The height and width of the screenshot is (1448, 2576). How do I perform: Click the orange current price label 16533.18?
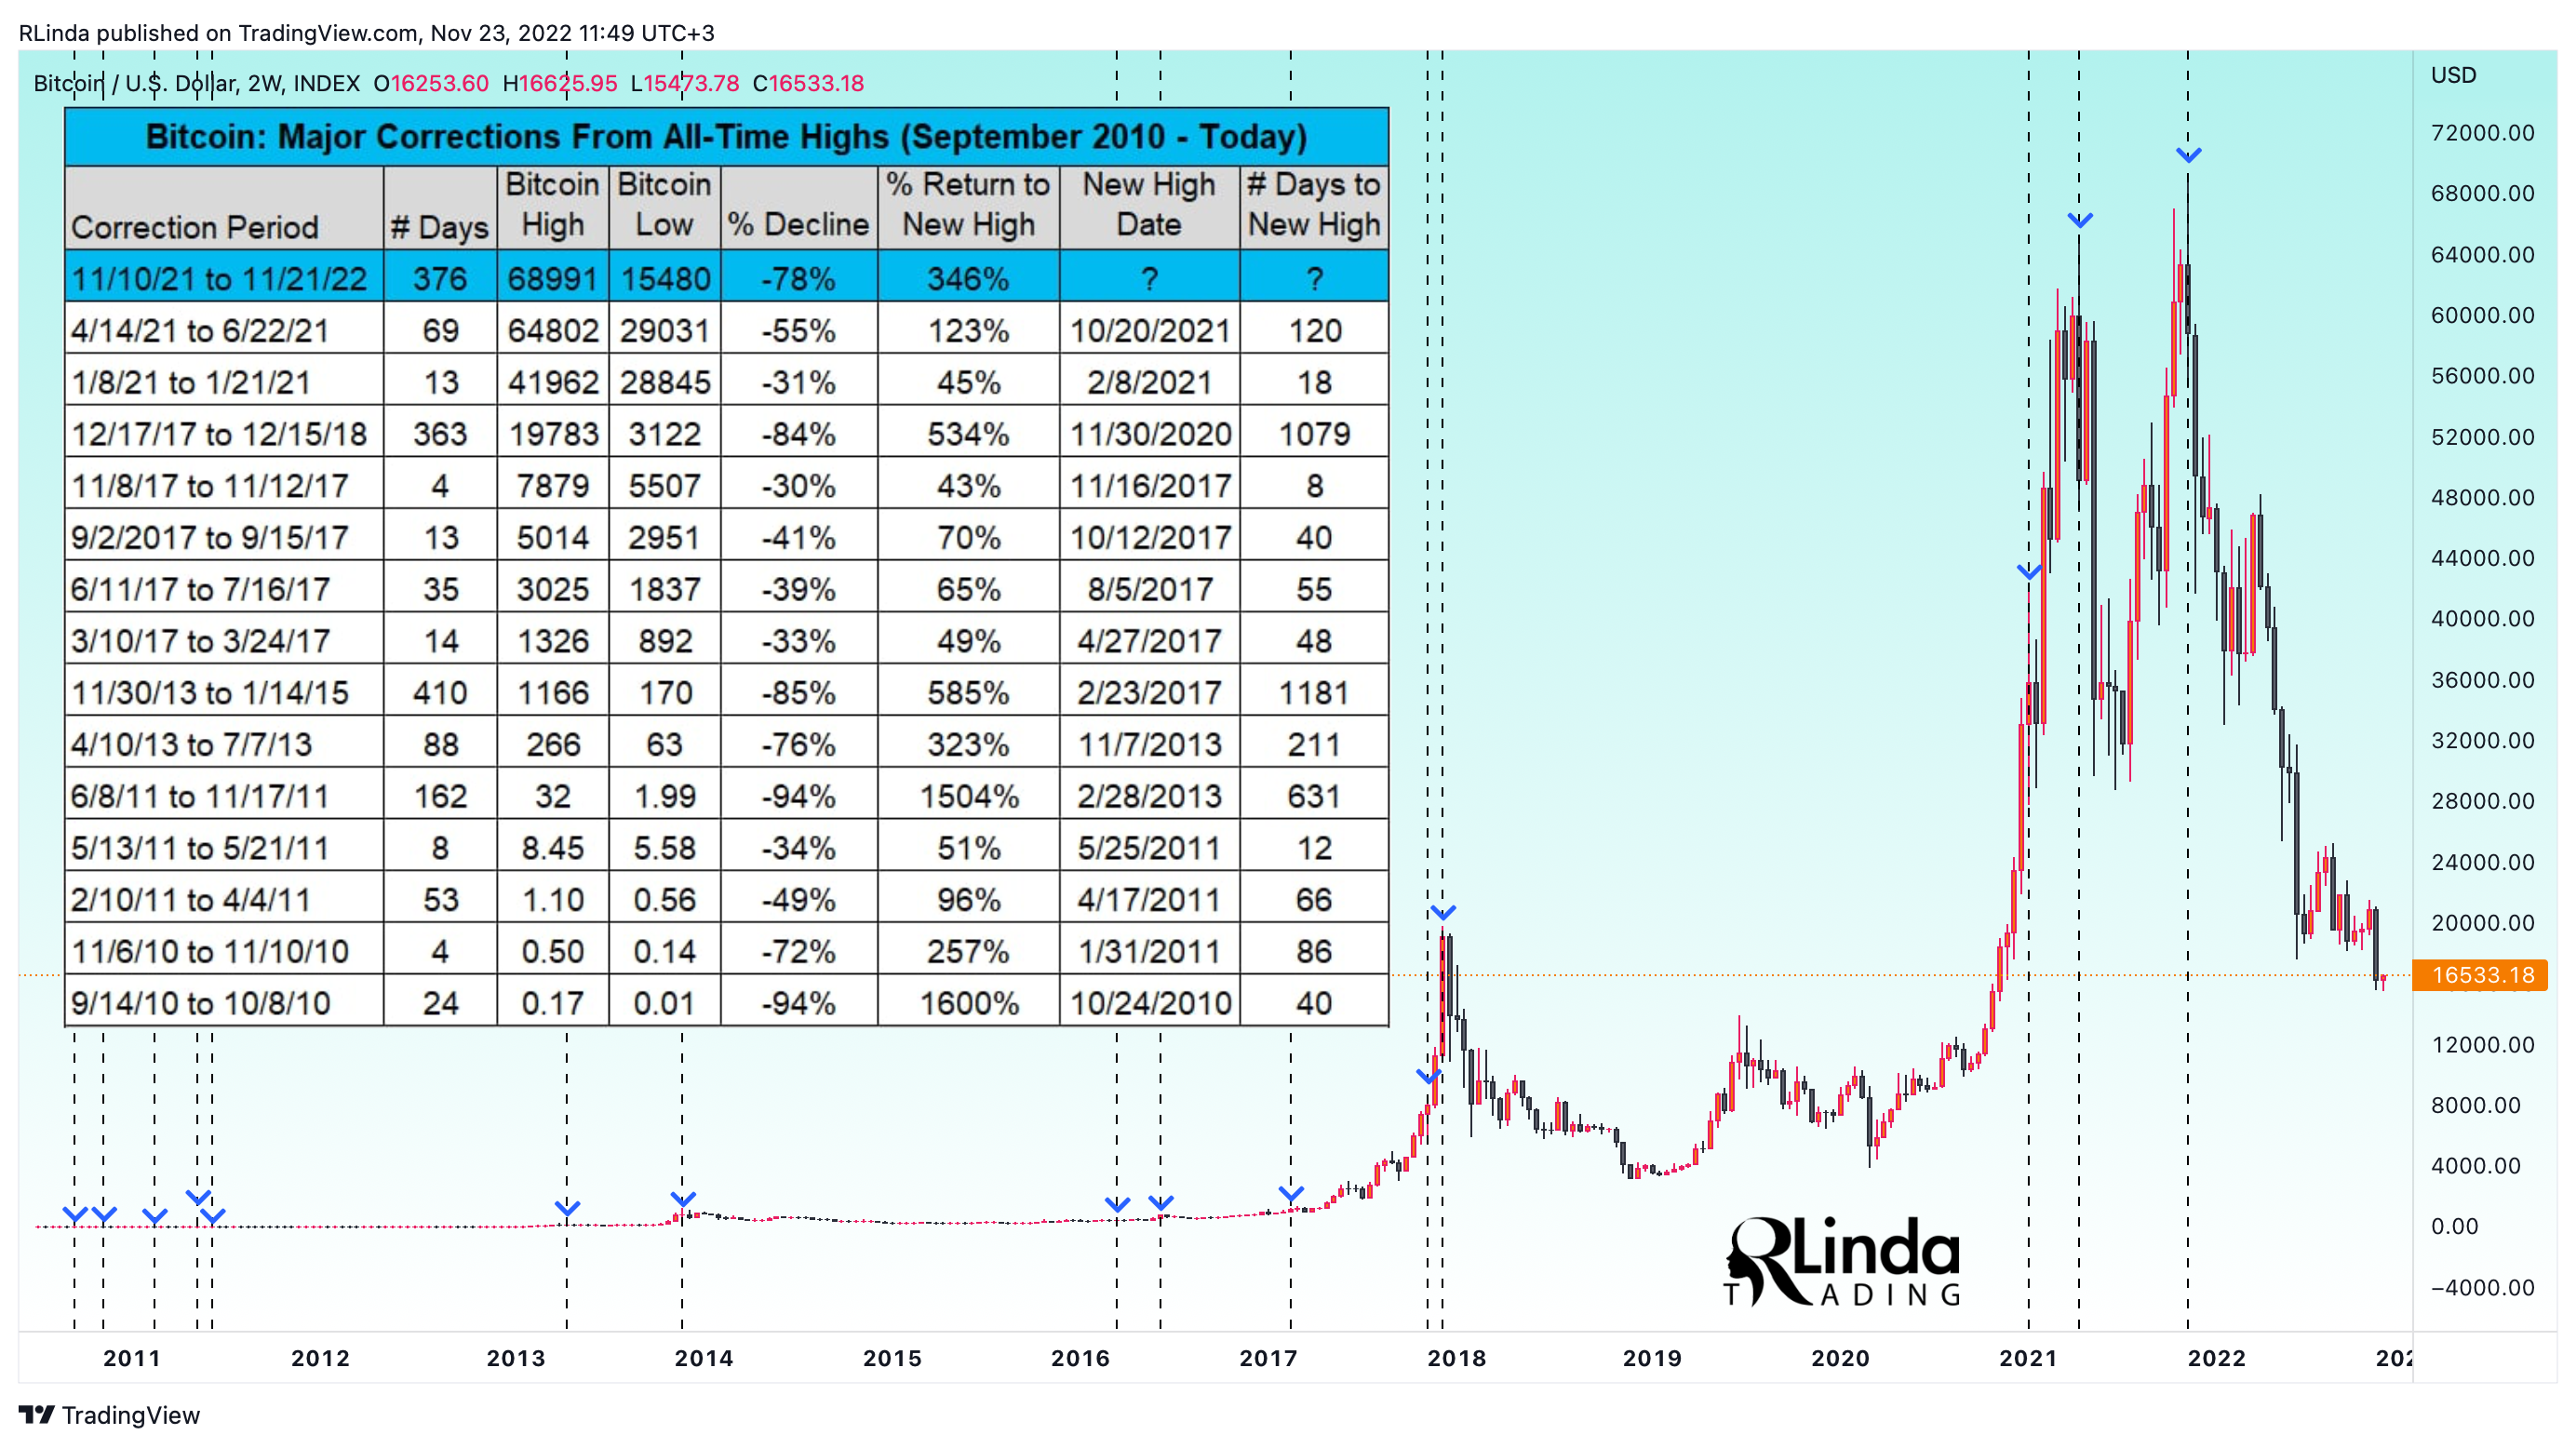click(2480, 975)
